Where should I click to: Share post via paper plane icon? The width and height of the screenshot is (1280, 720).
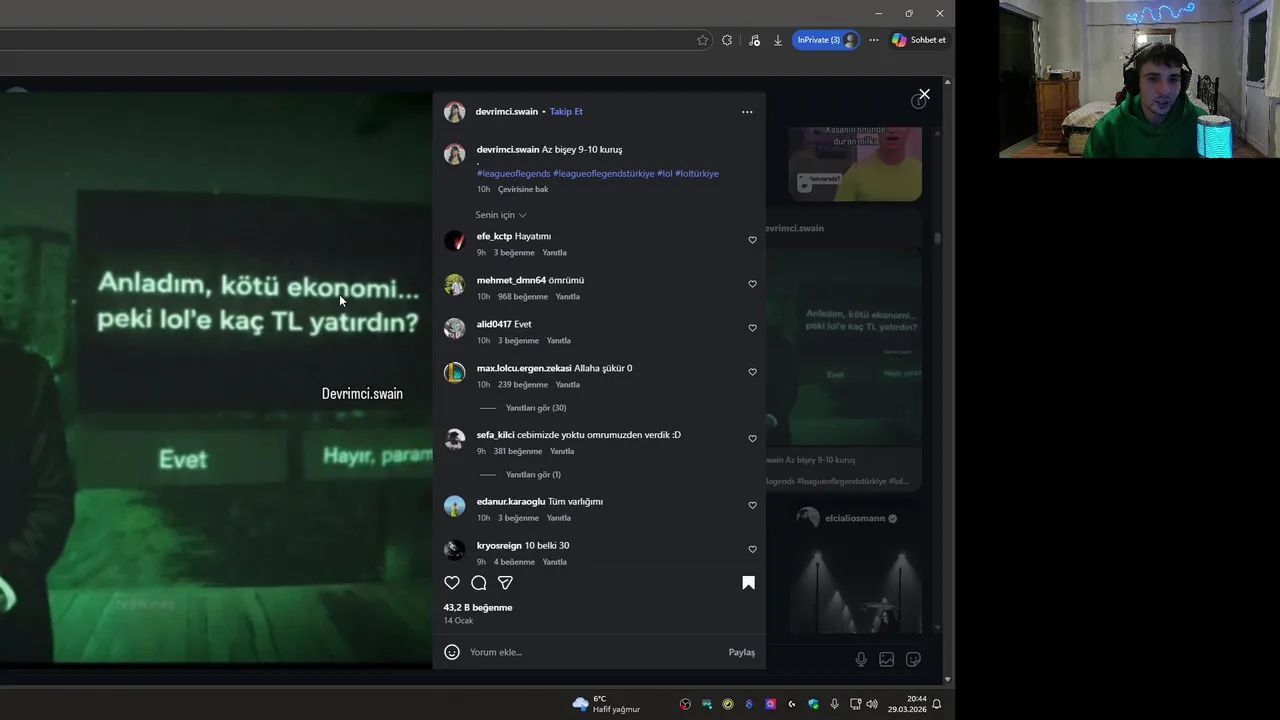[506, 583]
